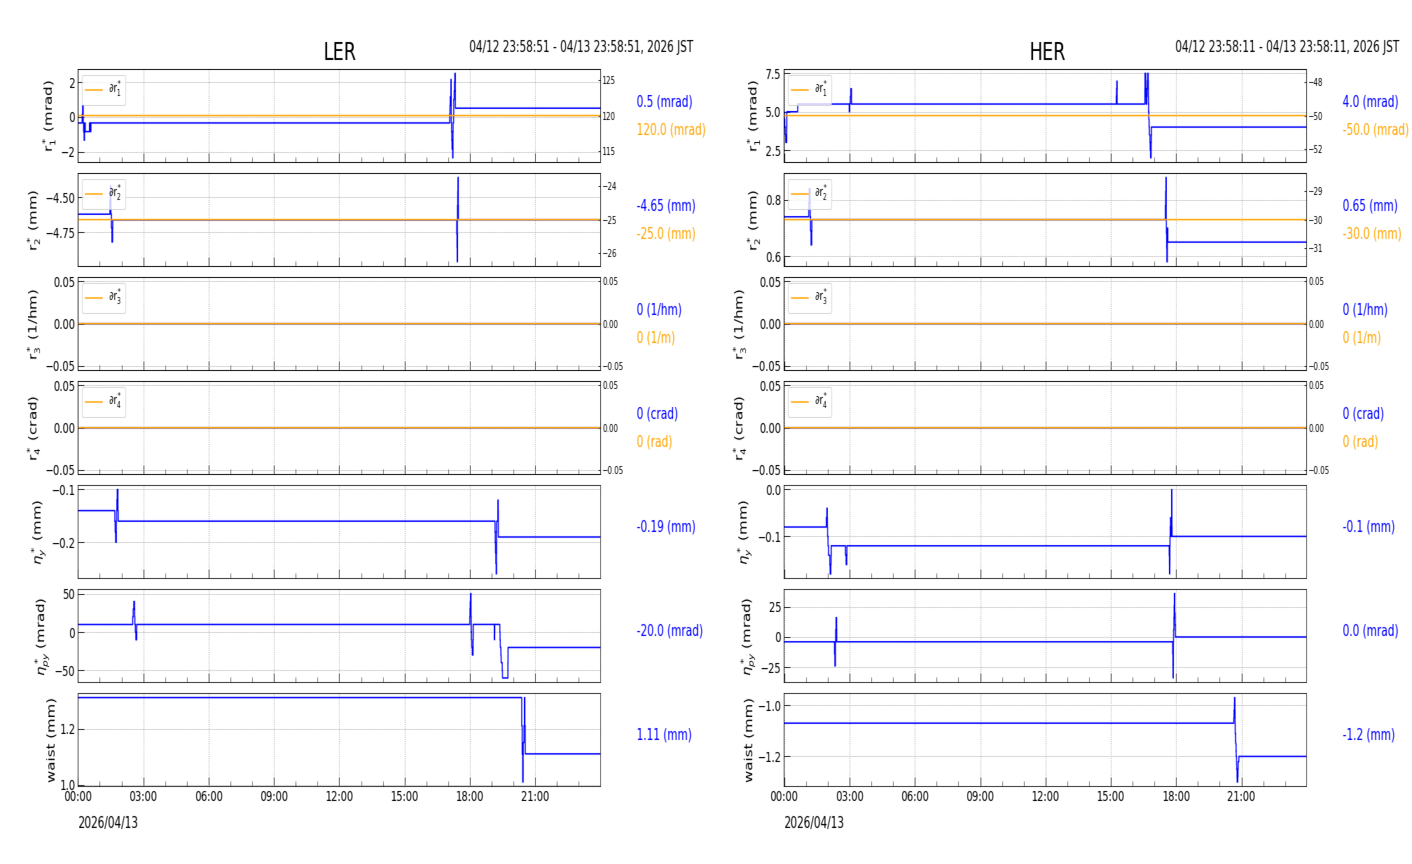Viewport: 1412px width, 864px height.
Task: Click the 06:00 tick label on the HER time axis
Action: [x=915, y=797]
